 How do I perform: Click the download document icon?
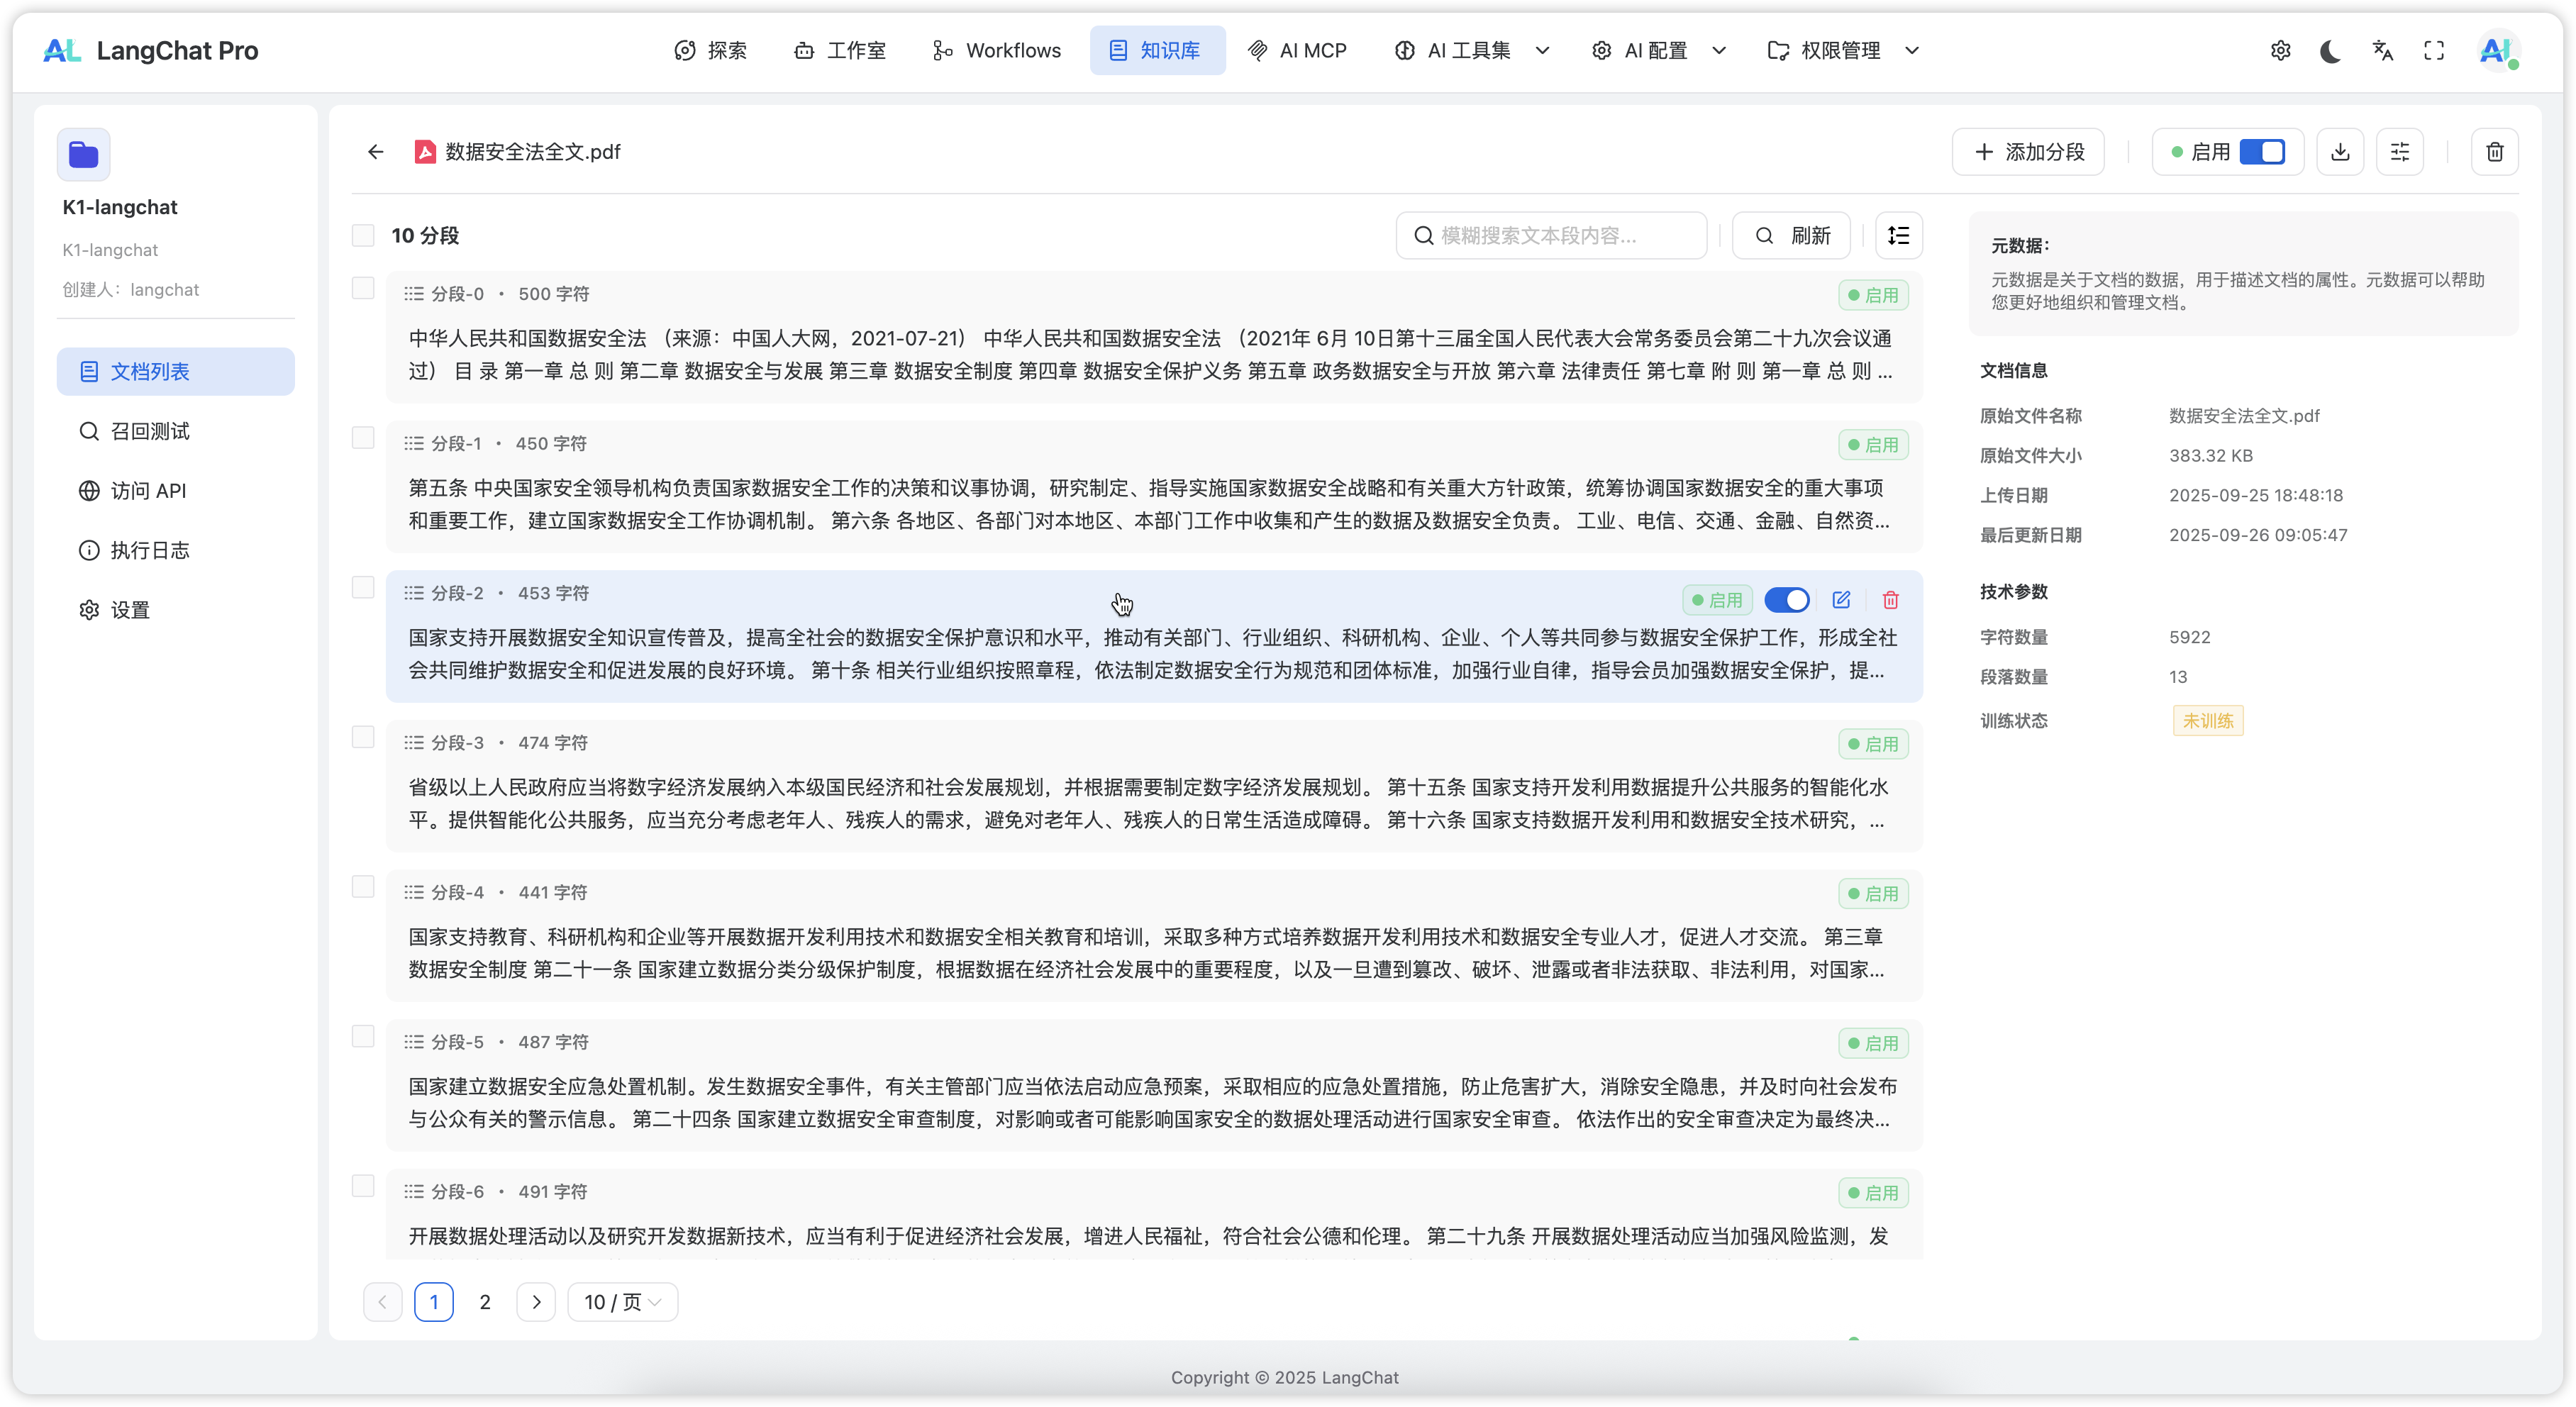click(2339, 152)
